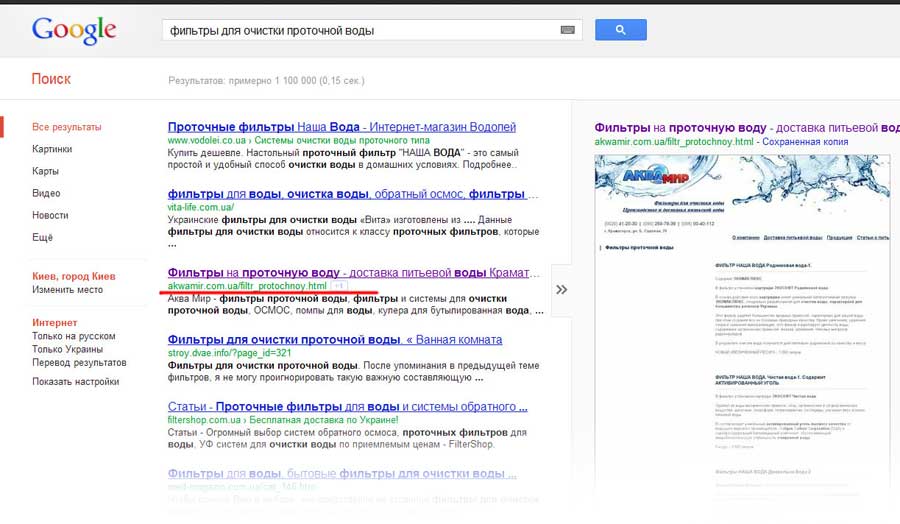The width and height of the screenshot is (900, 524).
Task: Collapse preview with the double-arrow button
Action: coord(561,290)
